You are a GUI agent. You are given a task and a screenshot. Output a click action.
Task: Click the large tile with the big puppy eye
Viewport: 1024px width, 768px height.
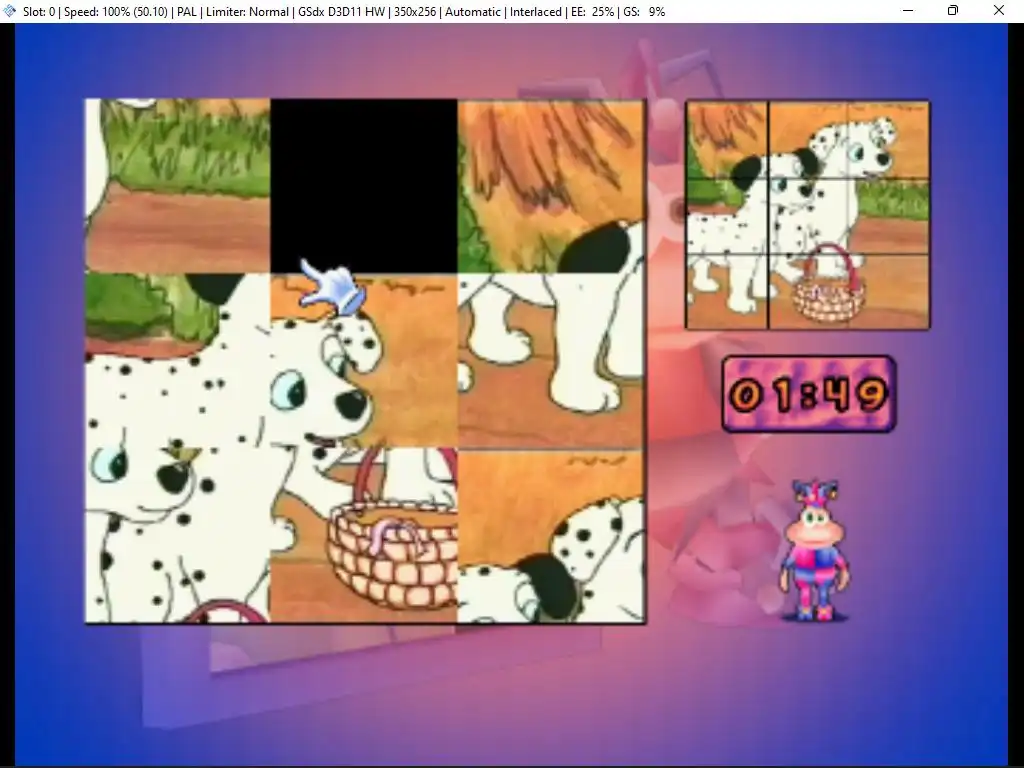point(178,536)
